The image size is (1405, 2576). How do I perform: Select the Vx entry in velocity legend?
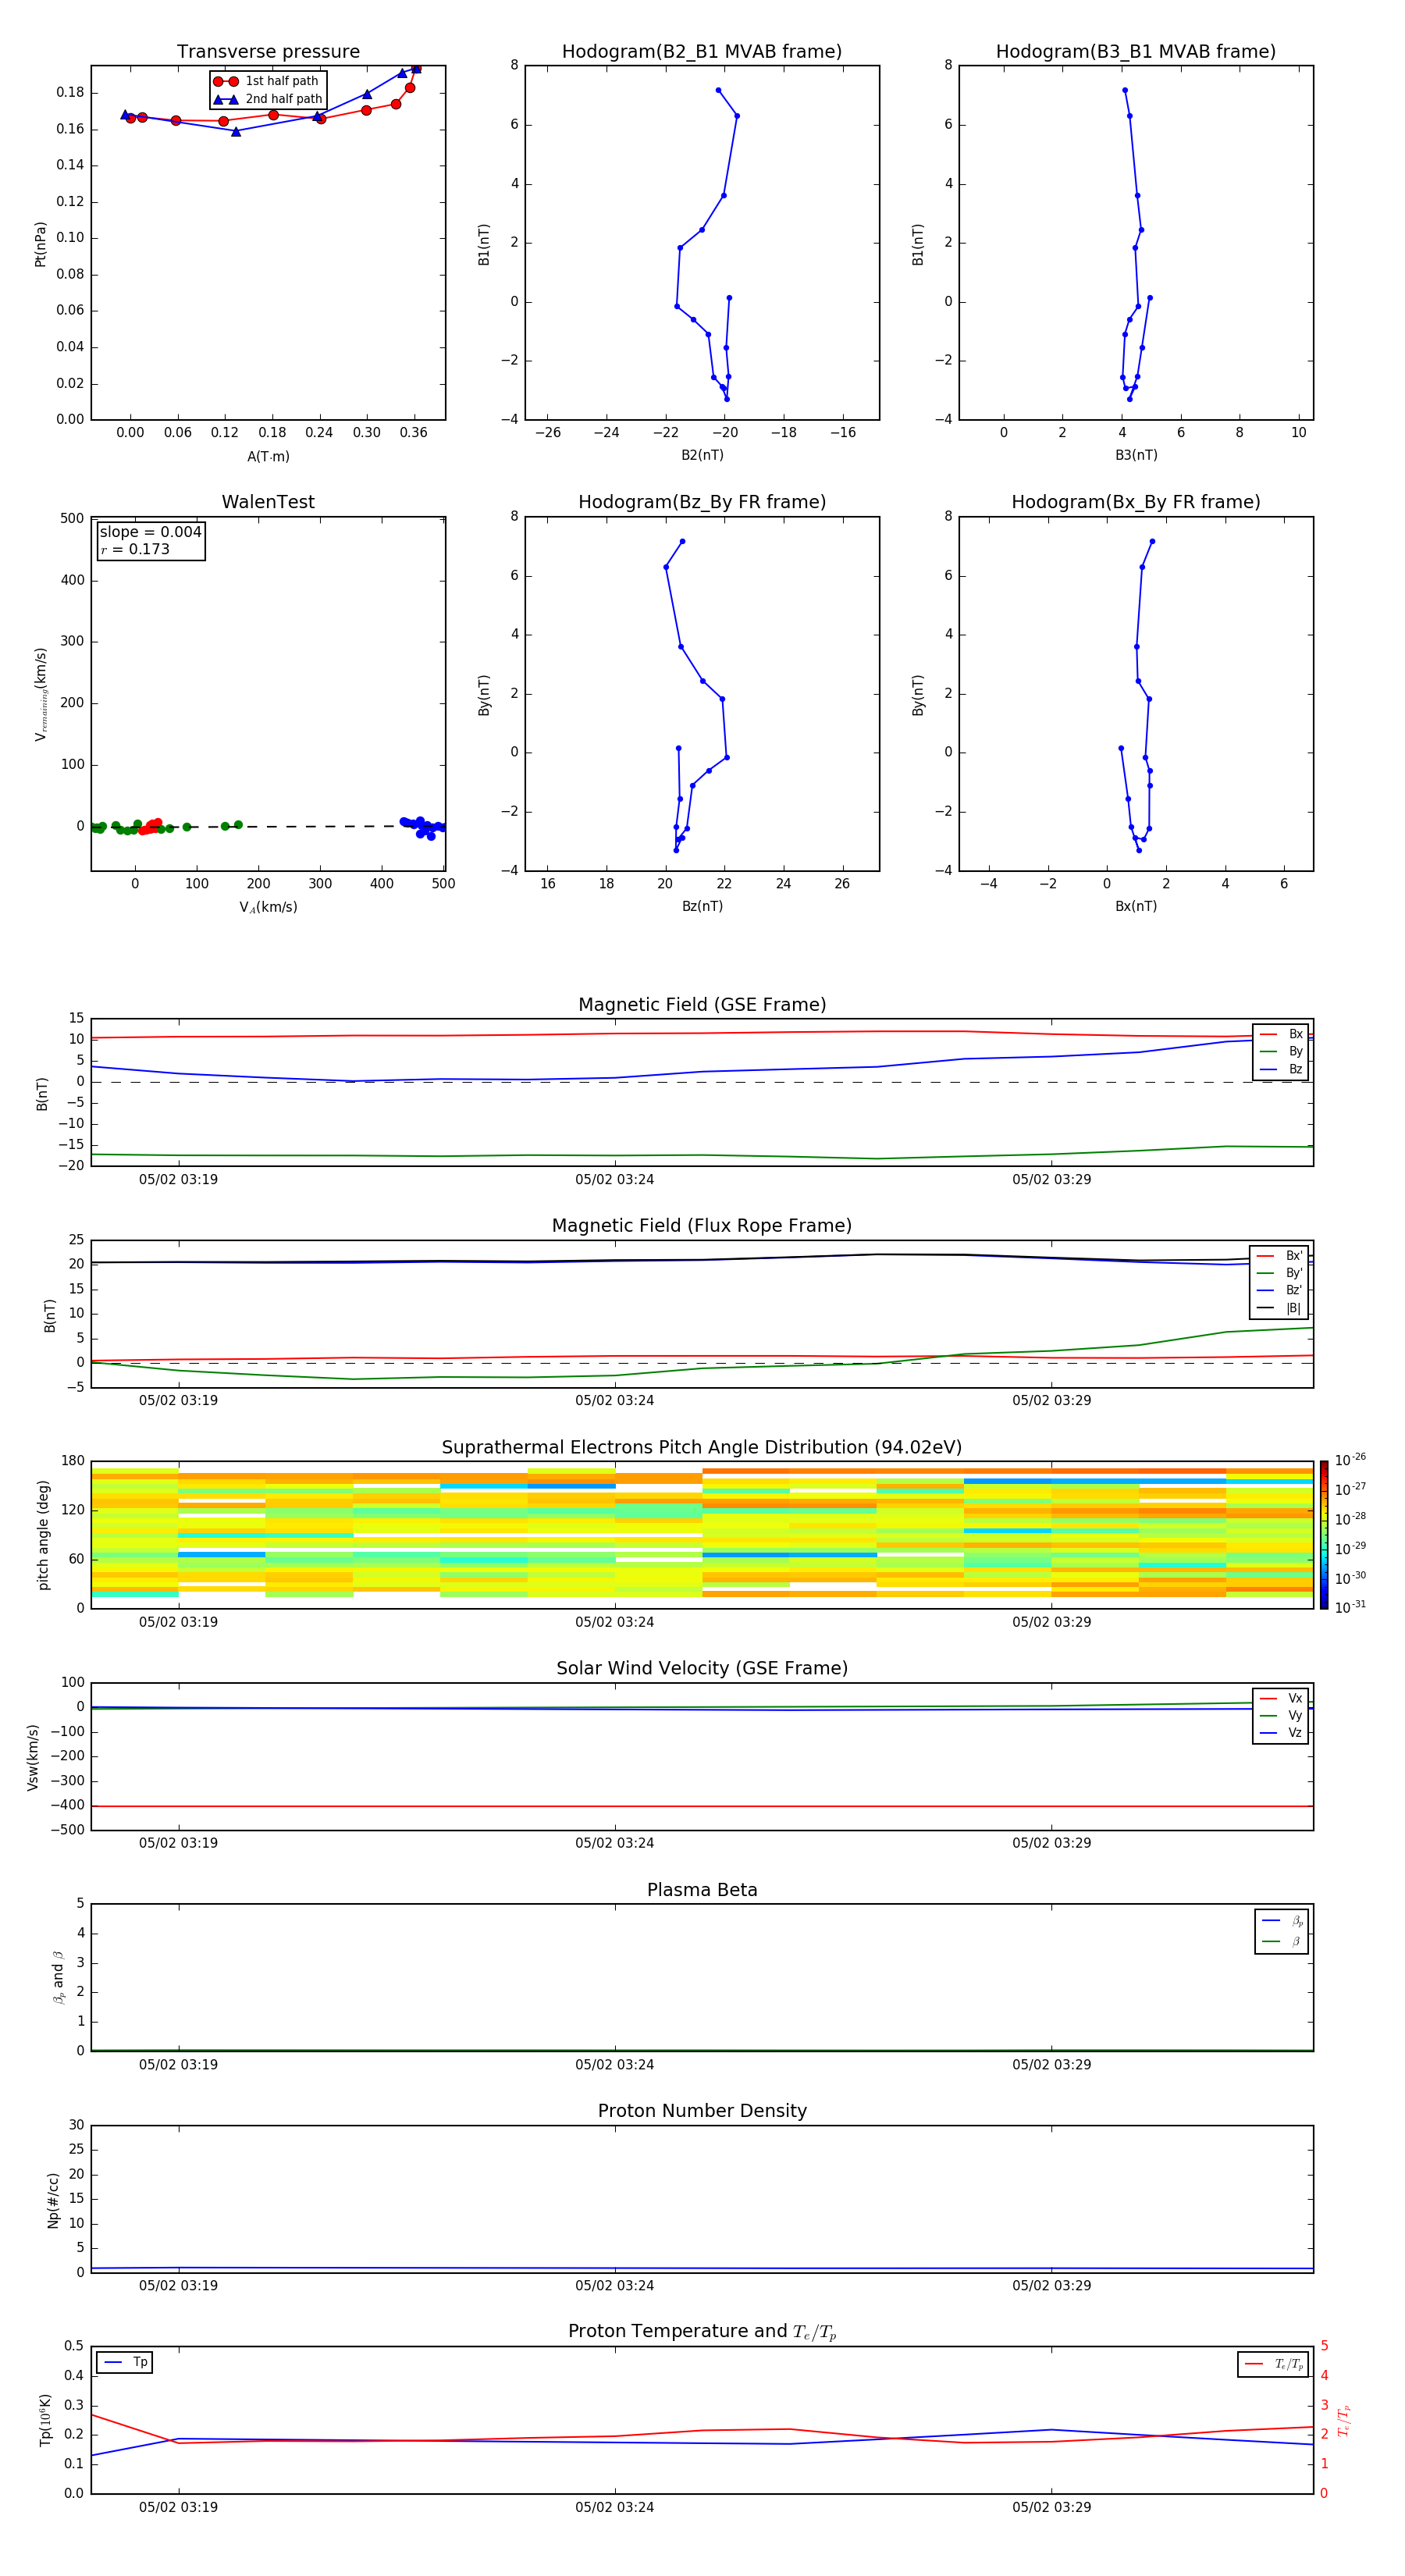tap(1281, 1698)
